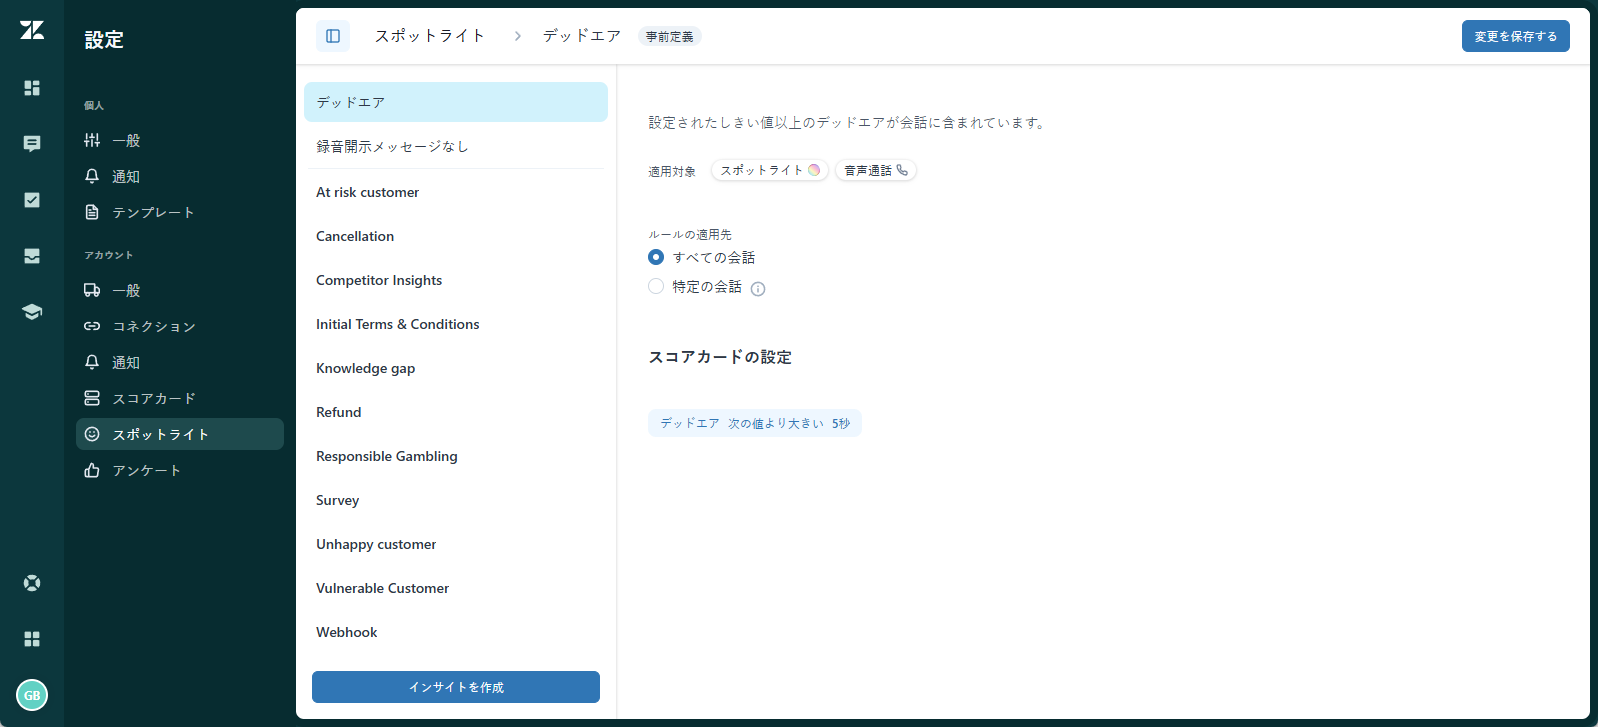Open the graduation cap coaching icon
The height and width of the screenshot is (727, 1598).
click(32, 312)
